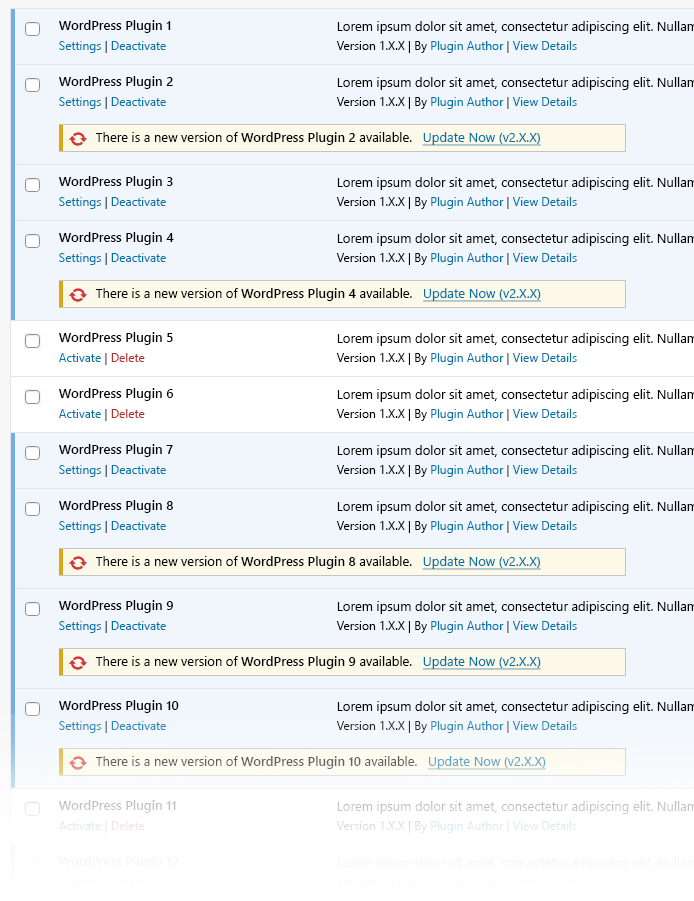This screenshot has width=694, height=901.
Task: Activate WordPress Plugin 6
Action: (x=80, y=414)
